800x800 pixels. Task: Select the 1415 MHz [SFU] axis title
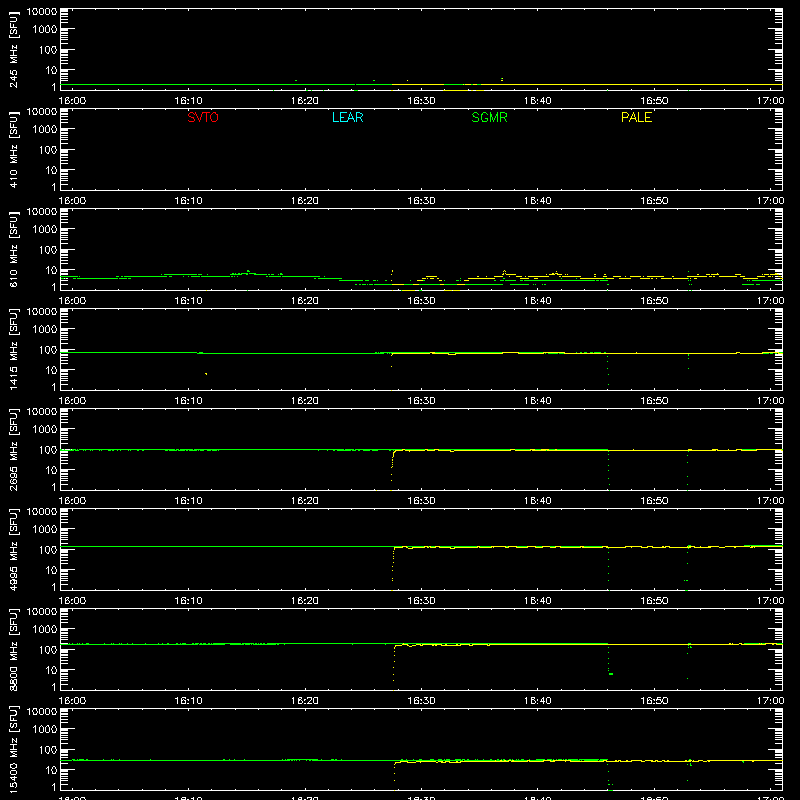pos(14,349)
